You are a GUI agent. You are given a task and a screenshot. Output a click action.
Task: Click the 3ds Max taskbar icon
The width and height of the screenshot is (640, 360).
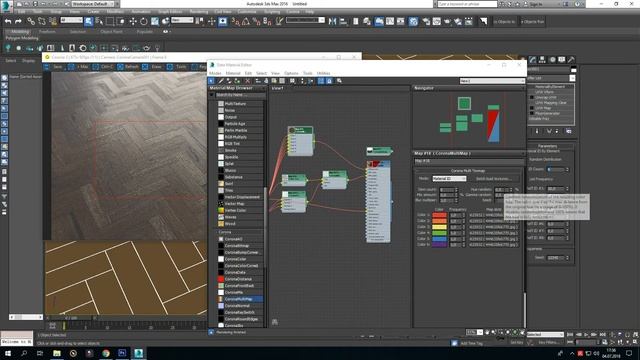138,353
